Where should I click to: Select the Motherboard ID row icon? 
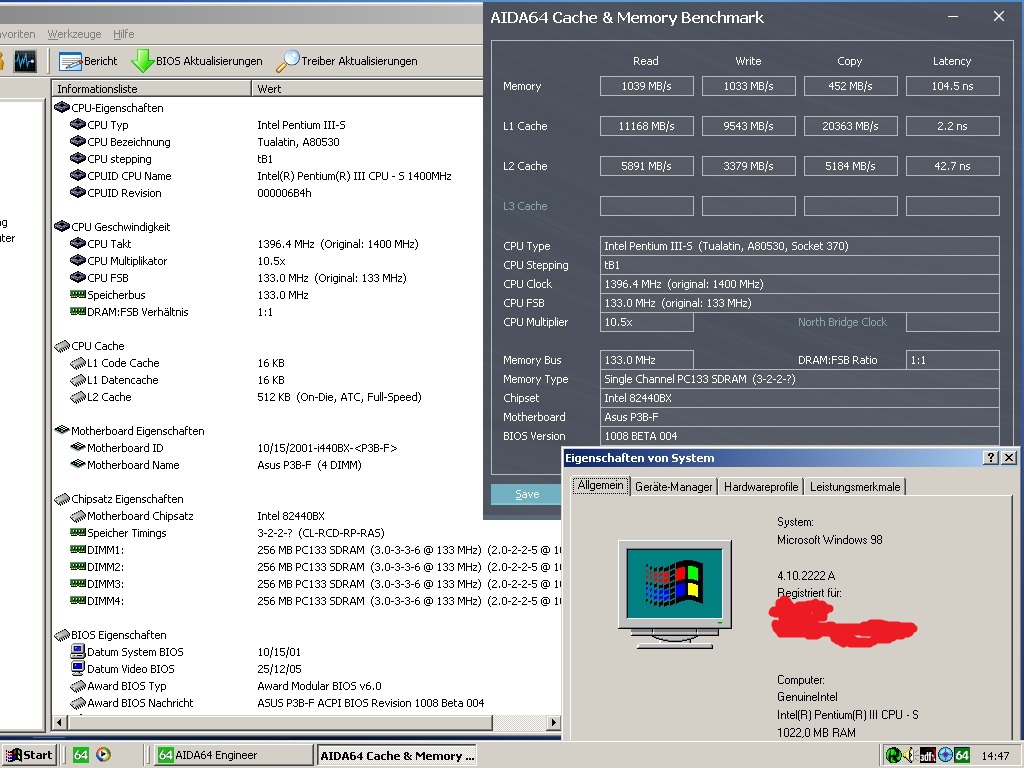tap(78, 447)
